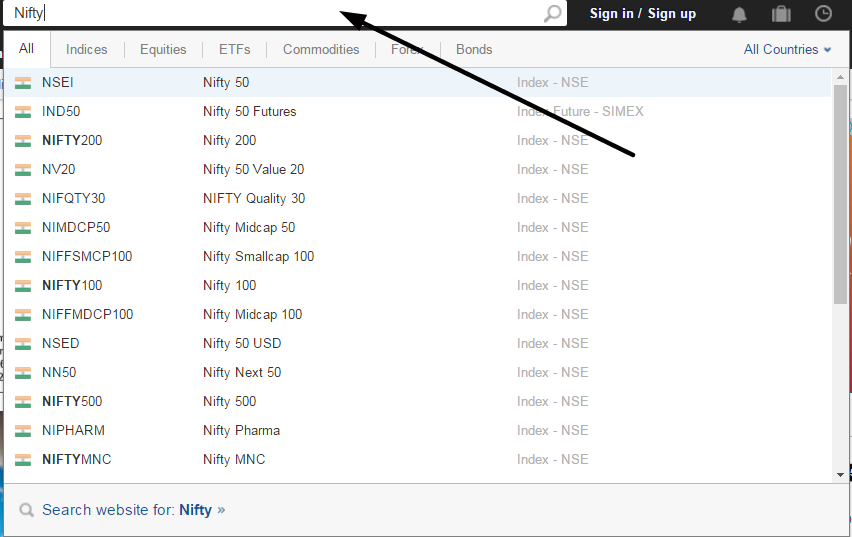Click the magnifier beside 'Search website for'
This screenshot has width=852, height=537.
[x=26, y=510]
